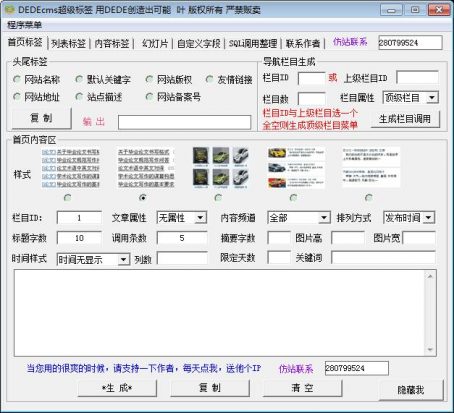This screenshot has height=413, width=454.
Task: Open the 自定义字段 tab
Action: [x=199, y=43]
